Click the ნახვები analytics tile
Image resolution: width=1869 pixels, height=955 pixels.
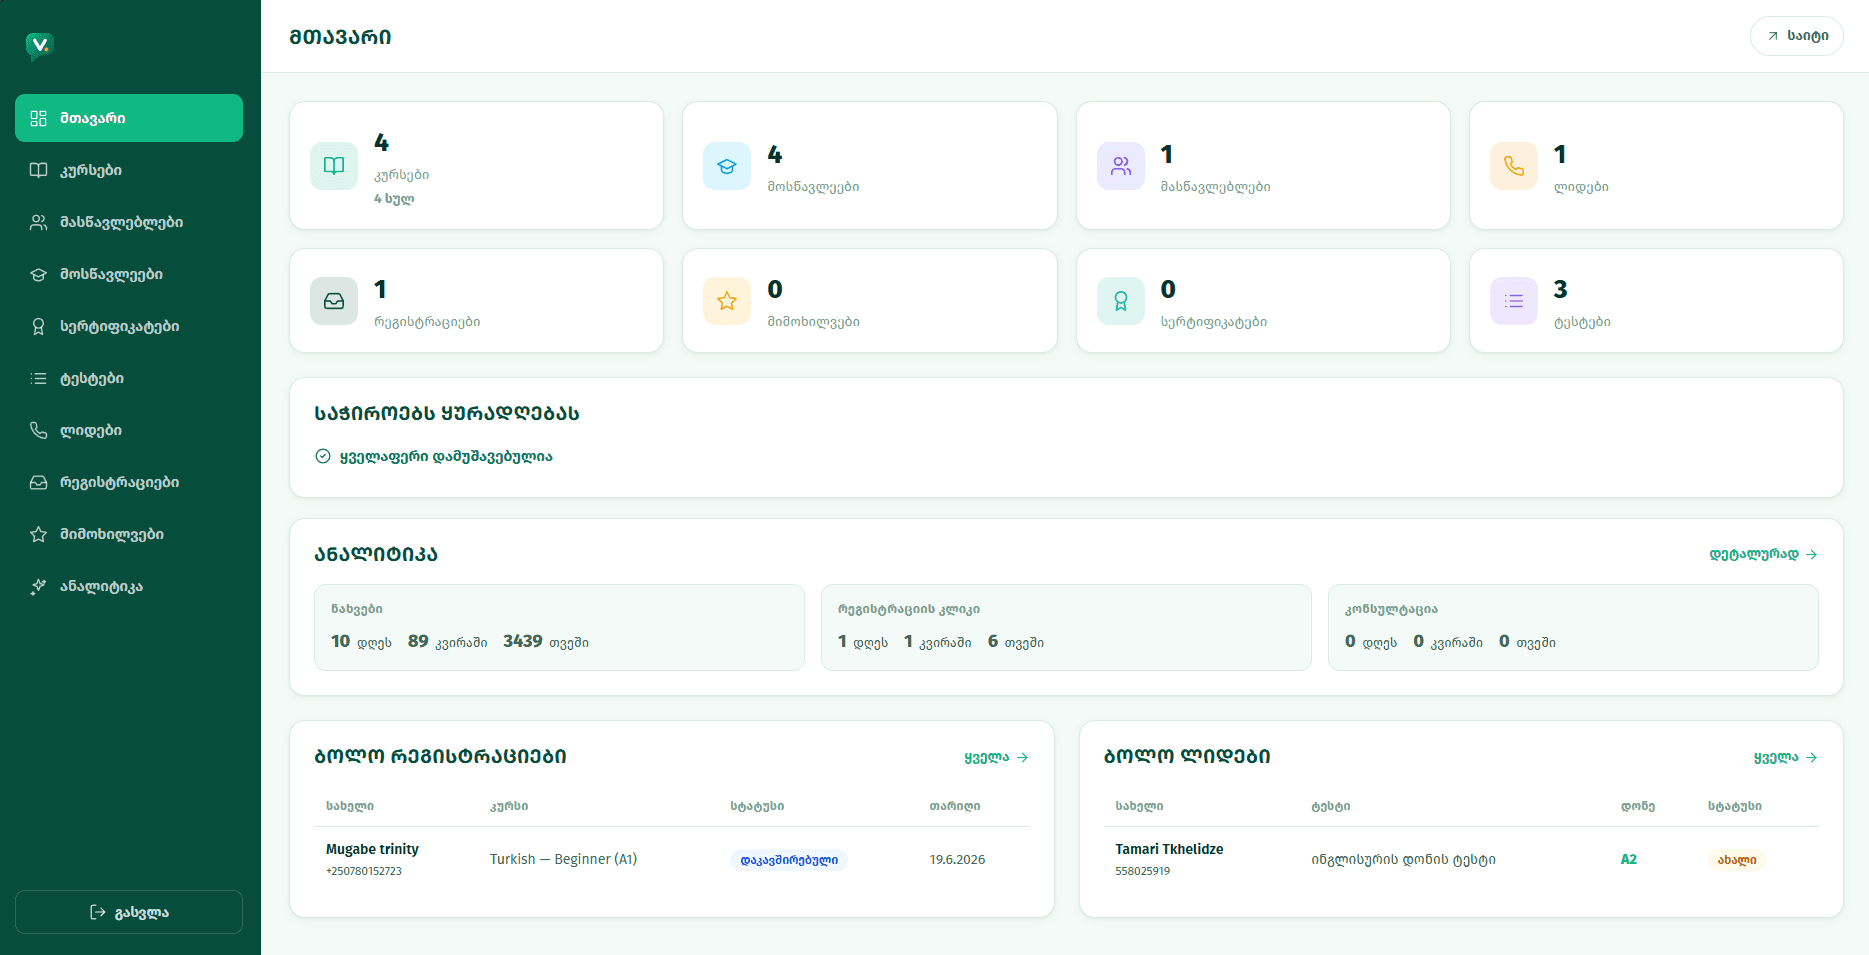click(x=559, y=627)
